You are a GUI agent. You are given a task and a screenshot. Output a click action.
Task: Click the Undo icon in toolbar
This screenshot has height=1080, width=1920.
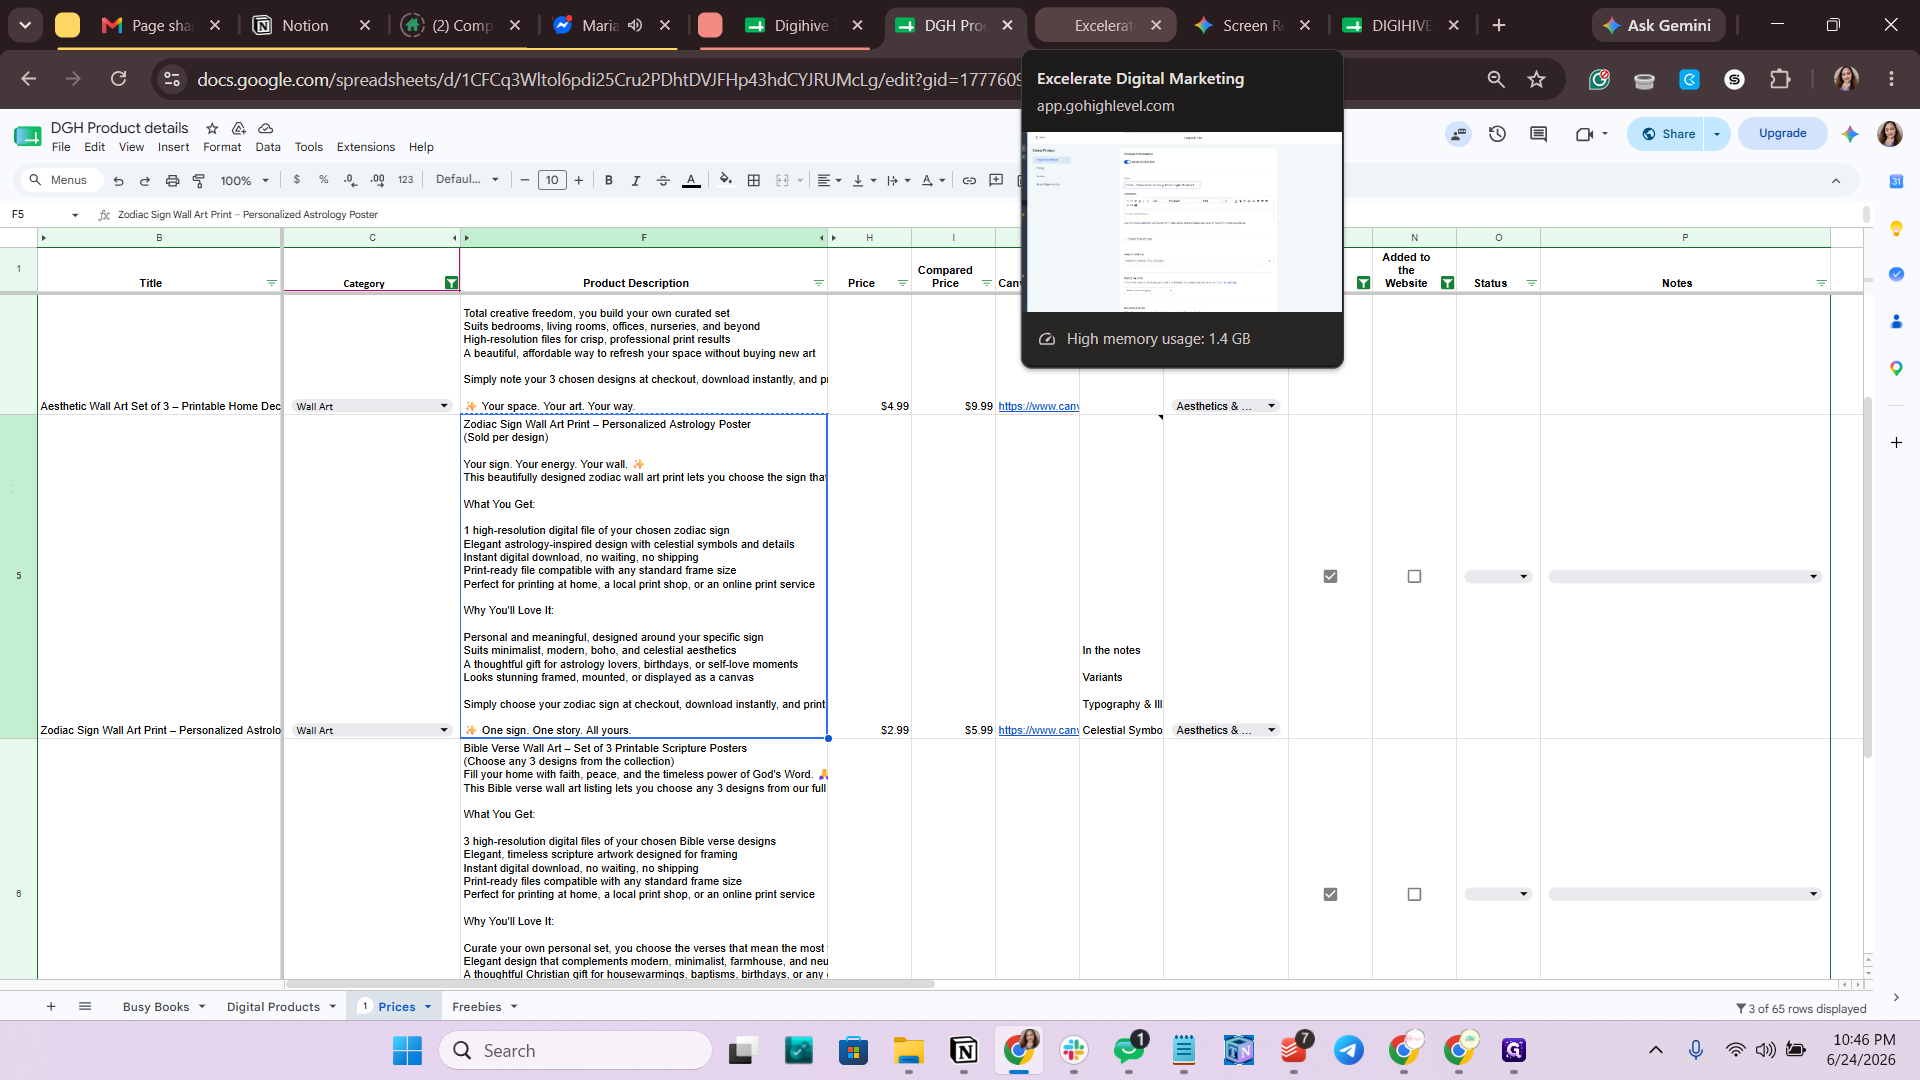point(118,180)
